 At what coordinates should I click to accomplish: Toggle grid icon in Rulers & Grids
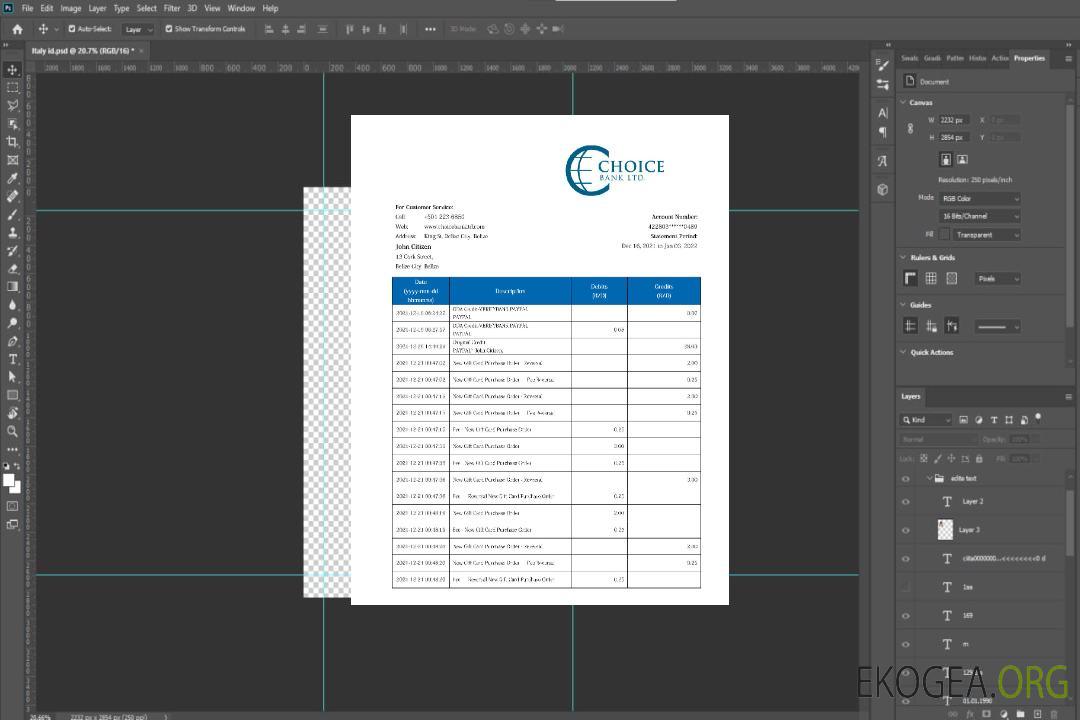click(x=931, y=278)
